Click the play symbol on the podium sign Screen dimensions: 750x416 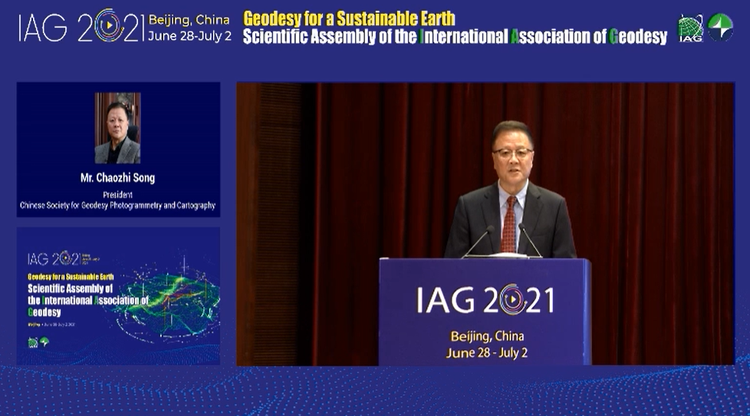[511, 300]
